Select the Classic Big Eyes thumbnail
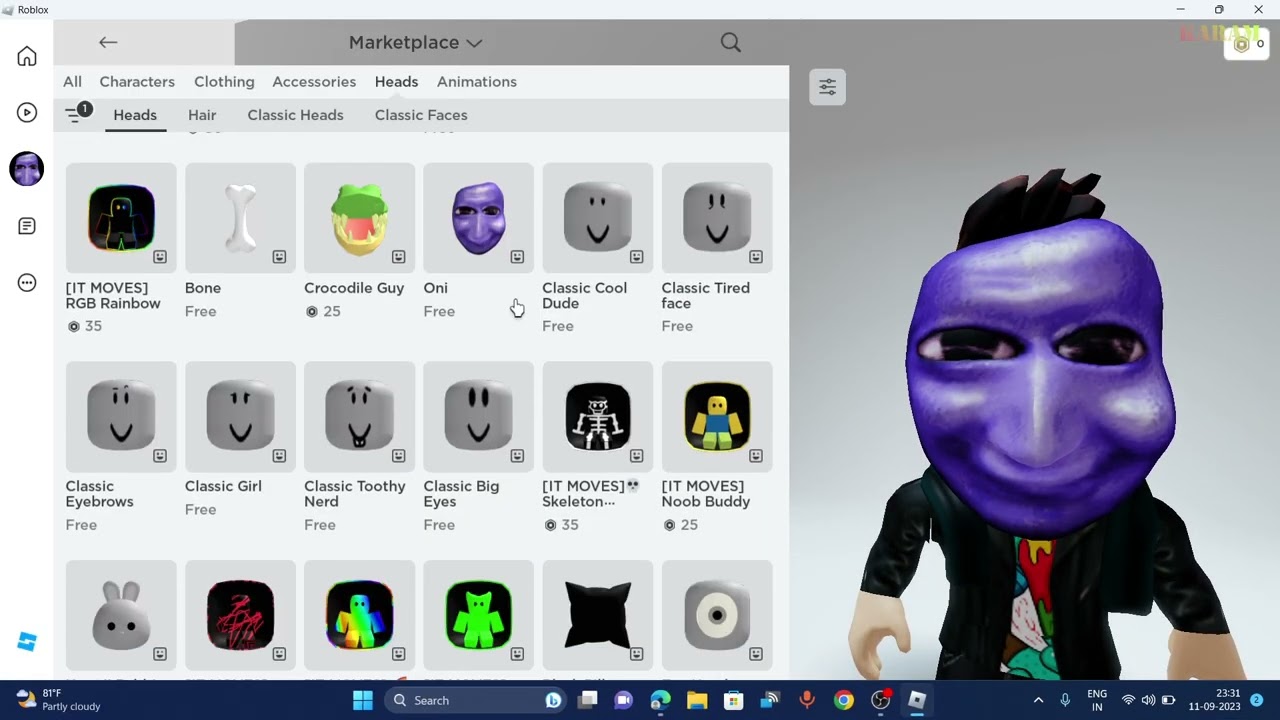 478,416
